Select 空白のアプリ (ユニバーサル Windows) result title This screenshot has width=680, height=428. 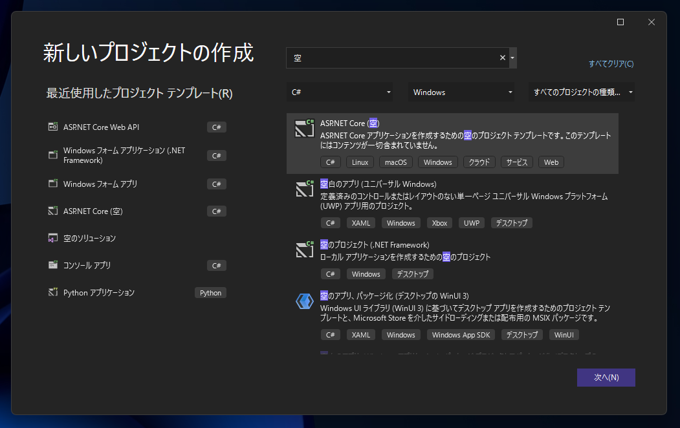[x=378, y=184]
